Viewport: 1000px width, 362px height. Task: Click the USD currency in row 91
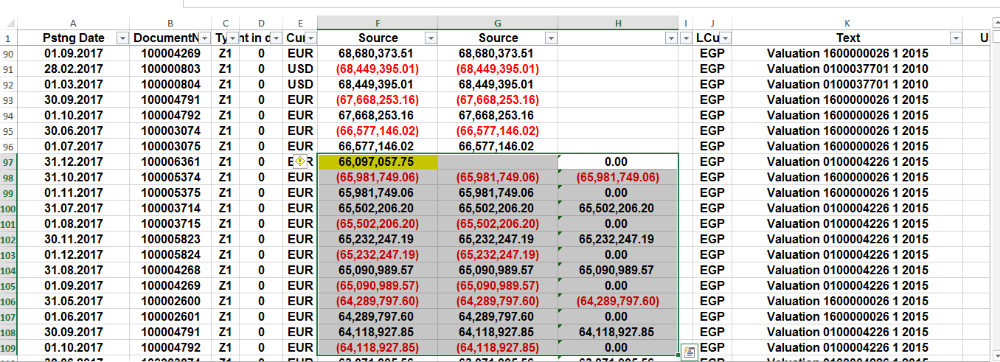tap(300, 69)
